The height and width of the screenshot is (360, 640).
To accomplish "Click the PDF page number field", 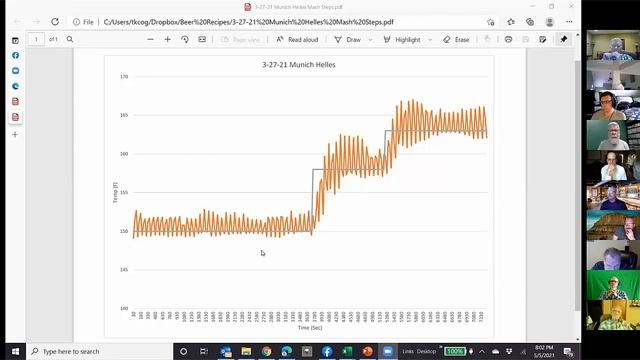I will 36,40.
